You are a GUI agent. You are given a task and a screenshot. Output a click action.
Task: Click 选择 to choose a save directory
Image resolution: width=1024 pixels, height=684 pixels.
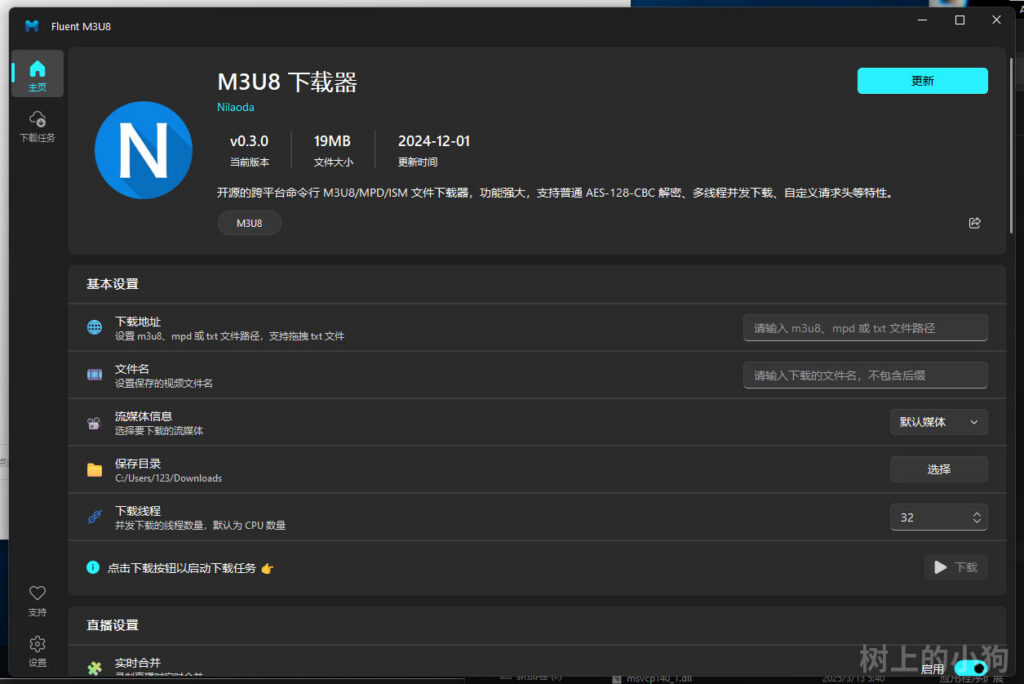tap(938, 469)
